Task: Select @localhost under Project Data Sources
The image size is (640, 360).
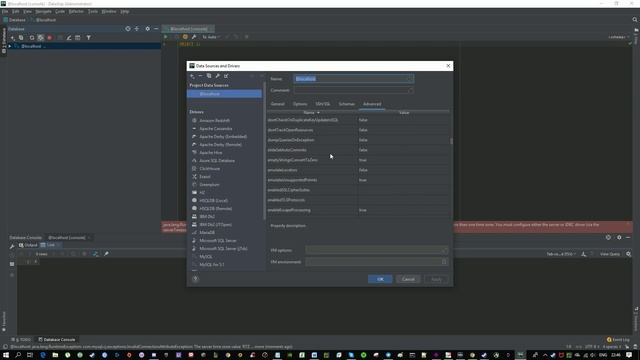Action: tap(224, 94)
